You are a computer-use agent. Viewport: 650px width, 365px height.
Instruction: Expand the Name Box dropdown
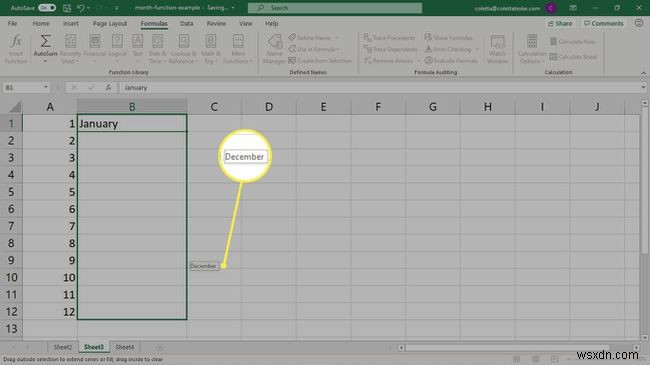click(x=46, y=88)
